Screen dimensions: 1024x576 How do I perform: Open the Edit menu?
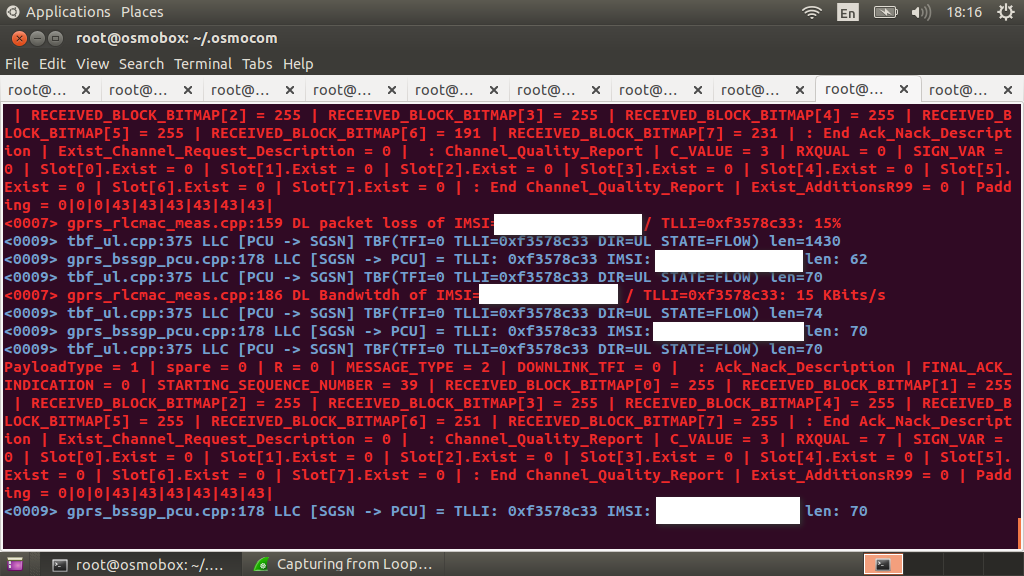coord(52,64)
